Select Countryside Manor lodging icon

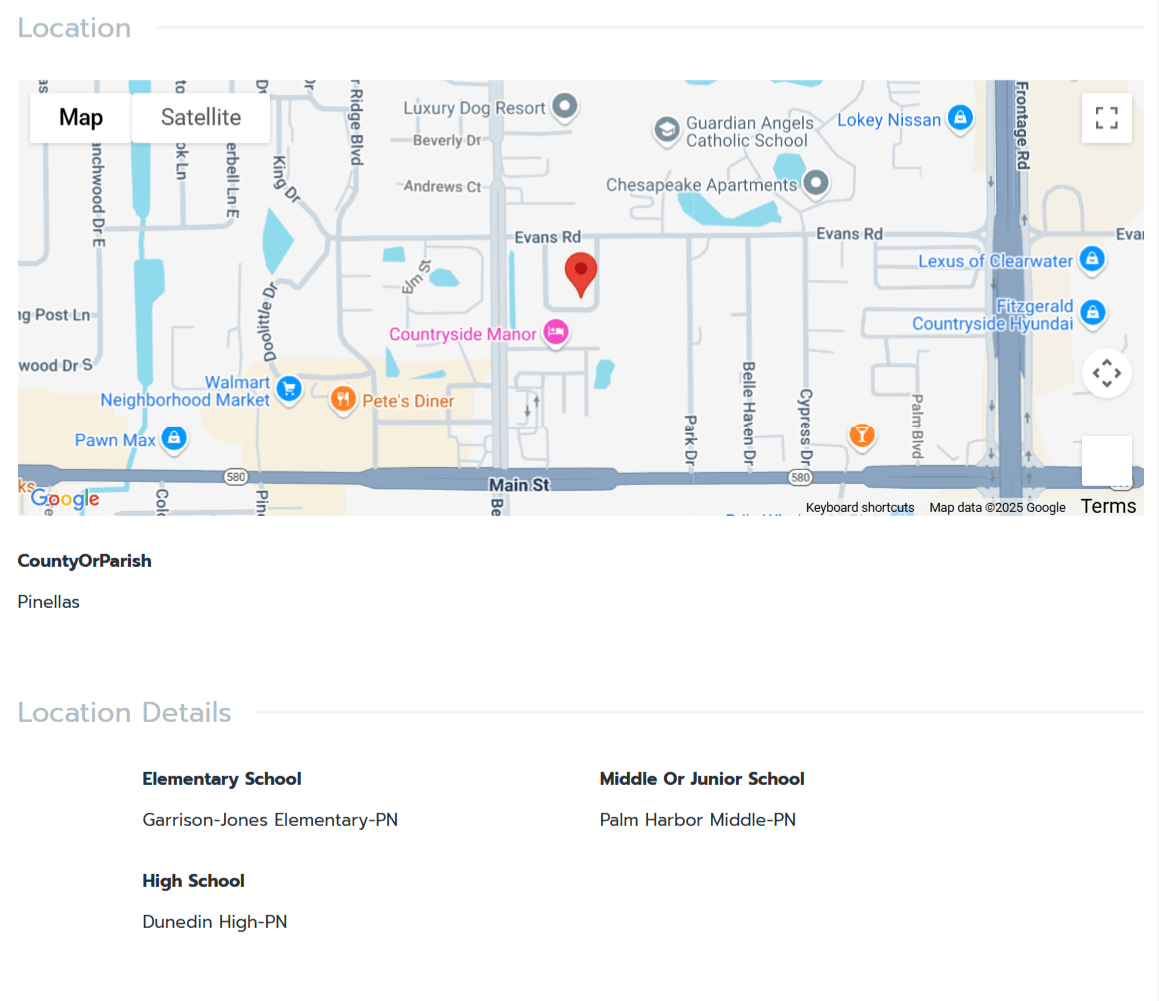pyautogui.click(x=556, y=332)
